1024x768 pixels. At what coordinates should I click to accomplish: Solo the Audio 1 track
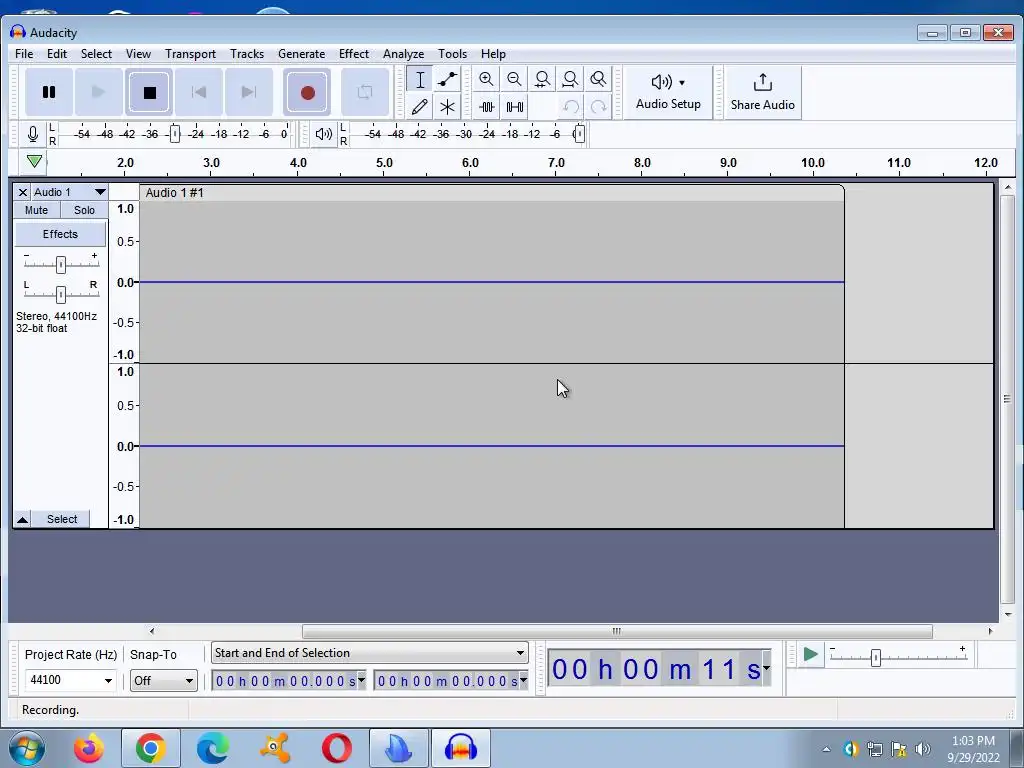pyautogui.click(x=84, y=210)
